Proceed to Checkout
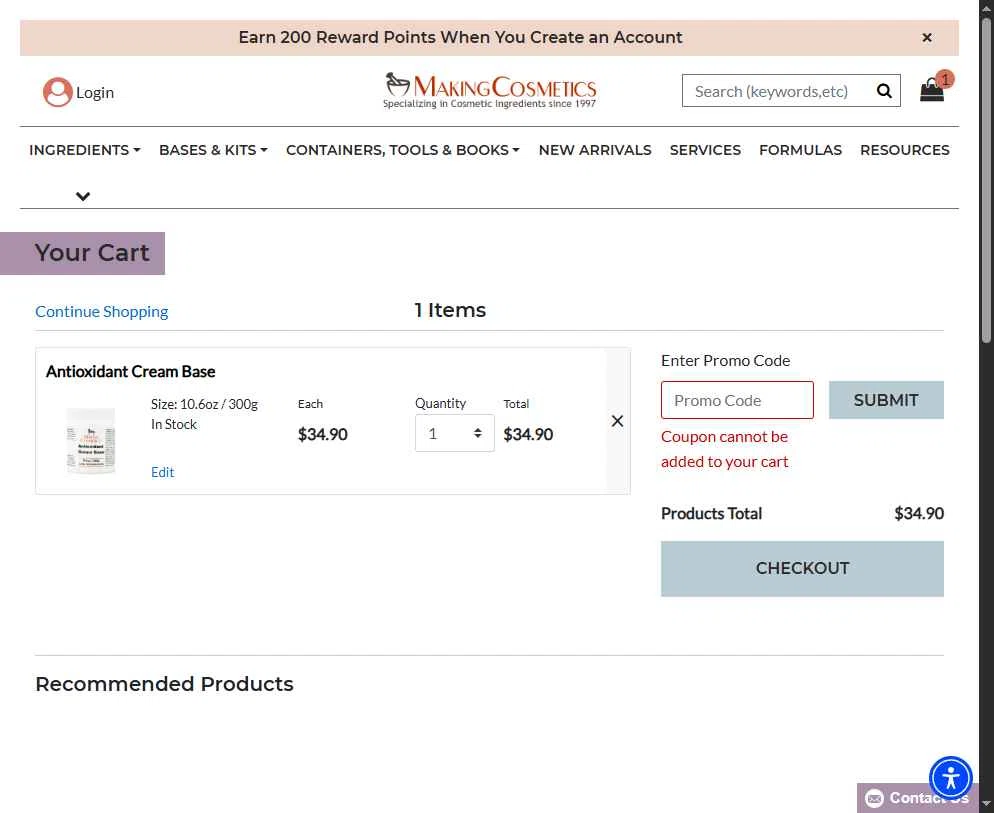This screenshot has width=994, height=813. pos(802,569)
